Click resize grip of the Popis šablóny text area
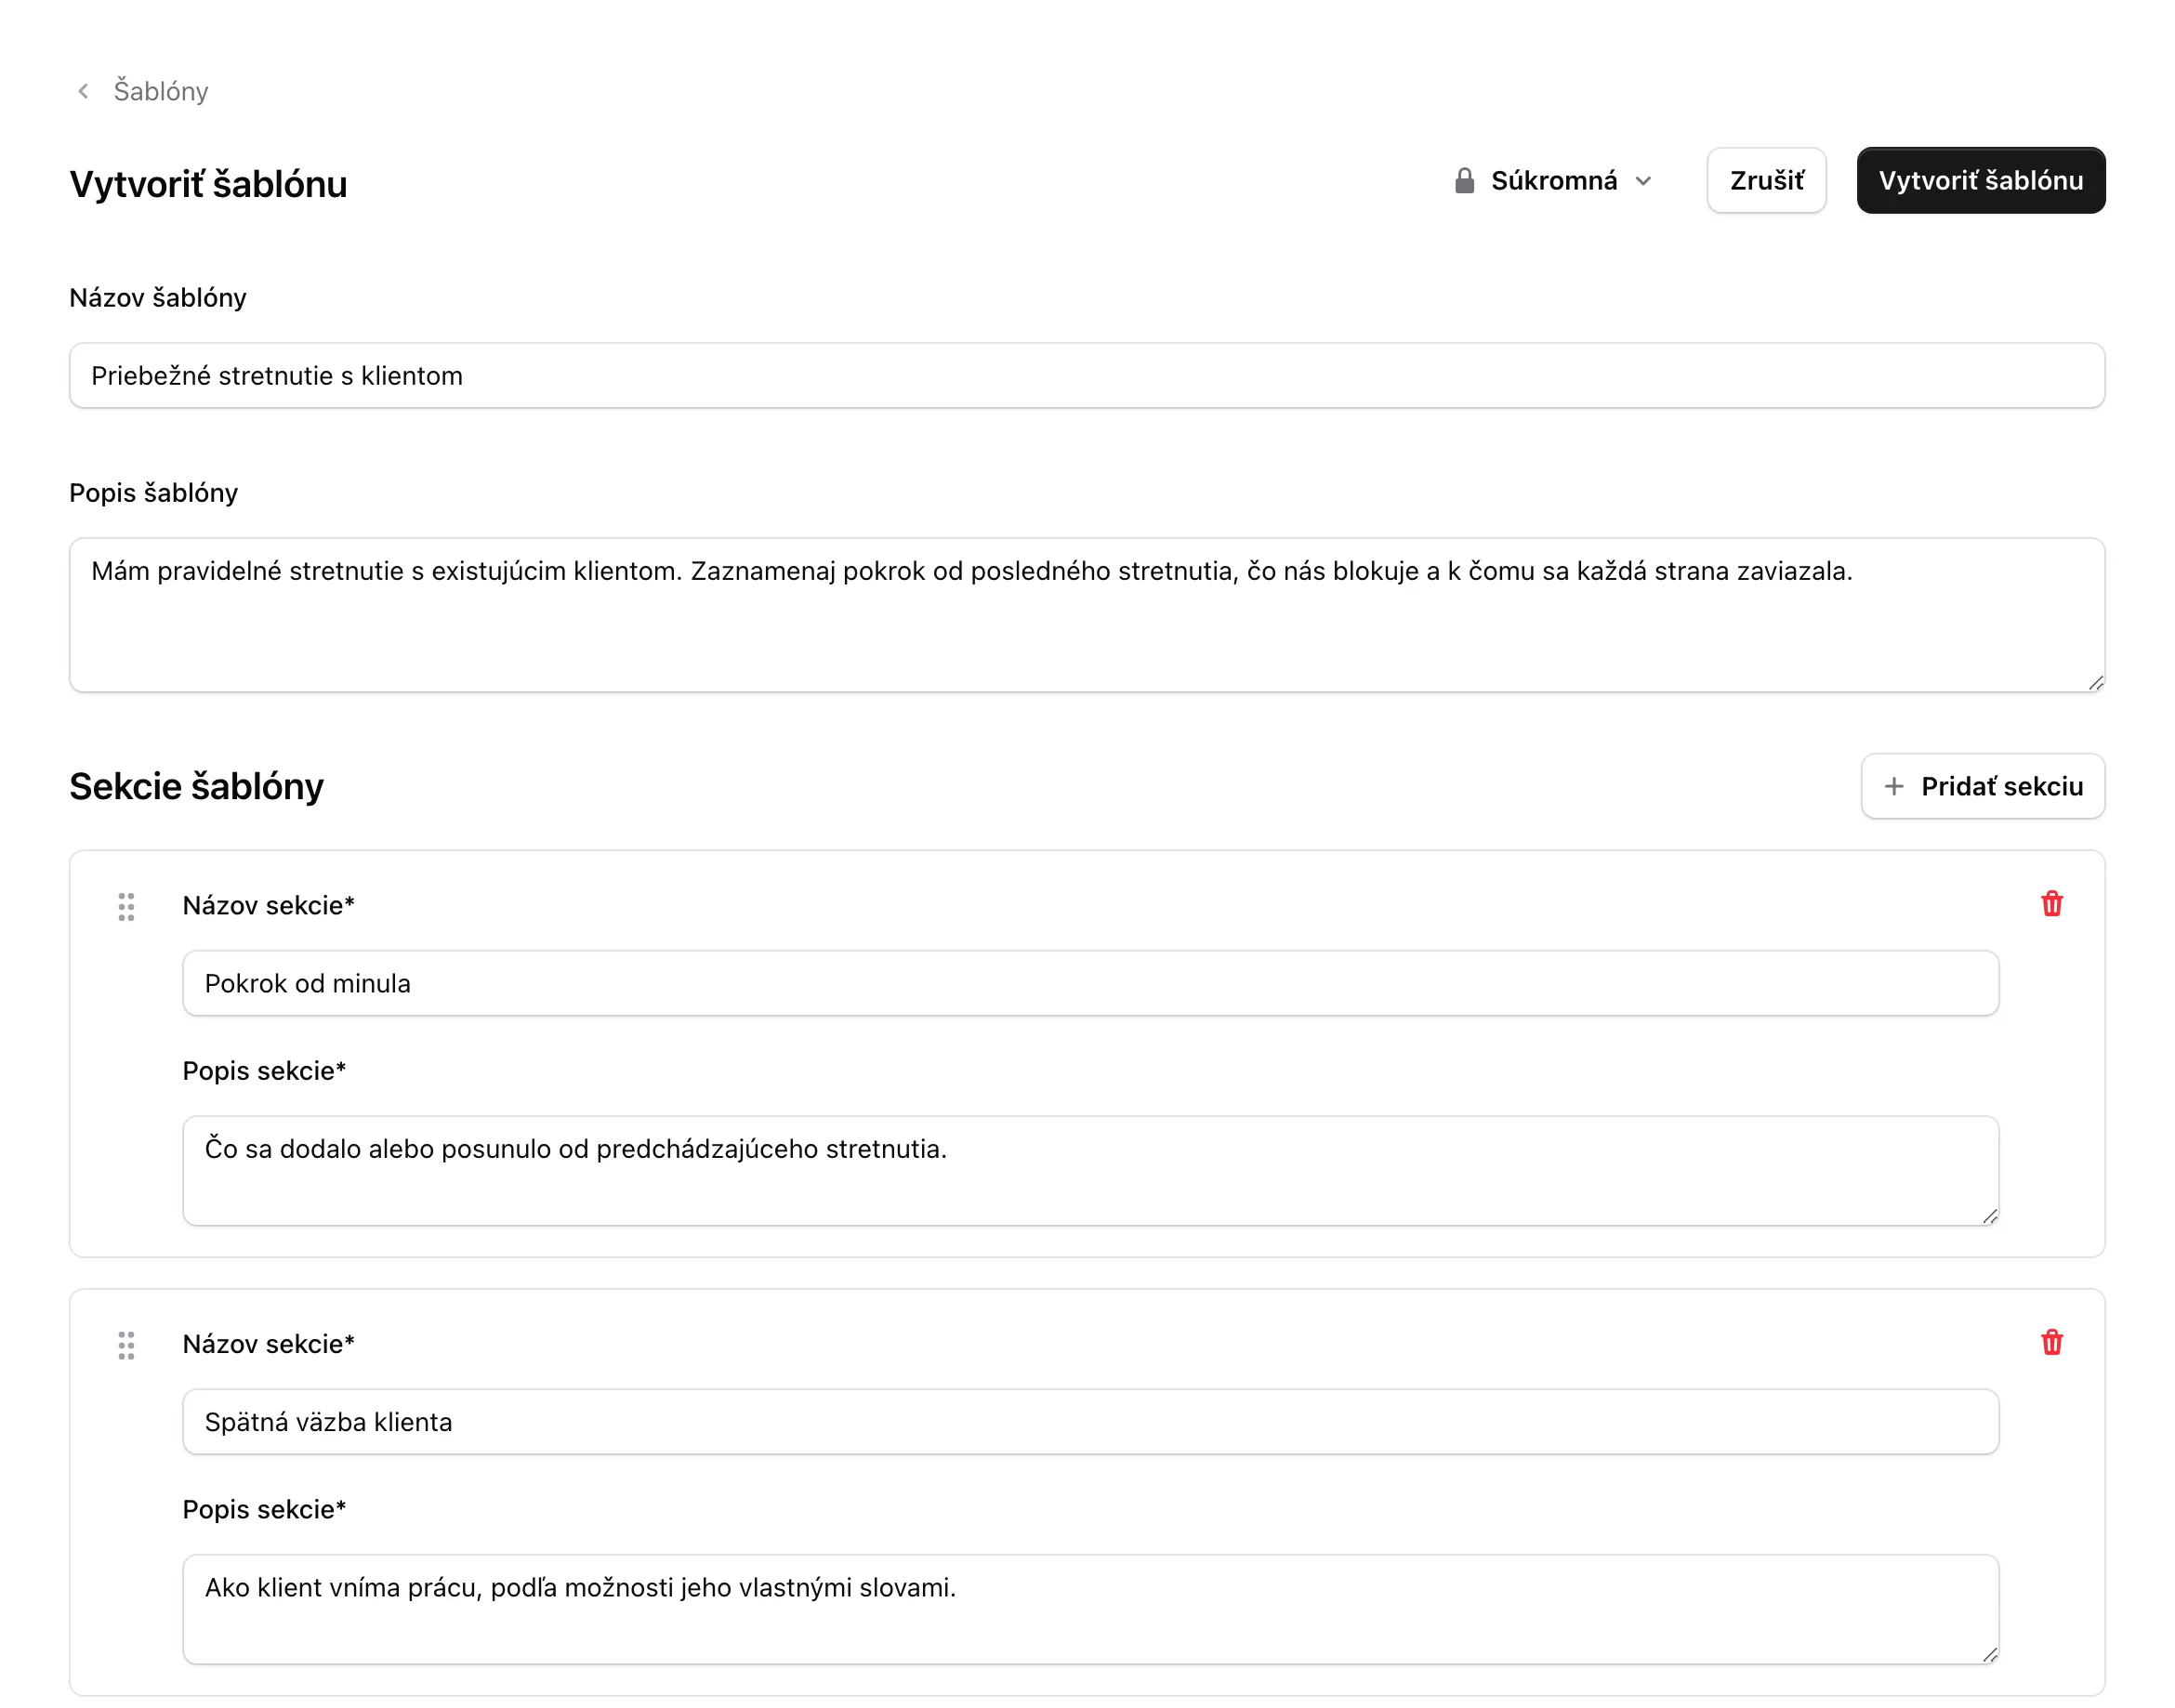This screenshot has height=1708, width=2175. tap(2095, 683)
